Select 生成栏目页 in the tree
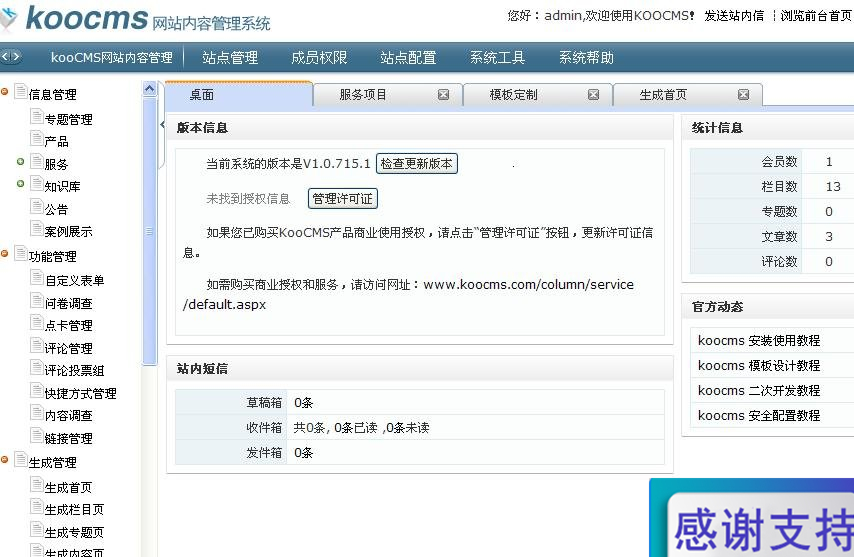 point(75,510)
